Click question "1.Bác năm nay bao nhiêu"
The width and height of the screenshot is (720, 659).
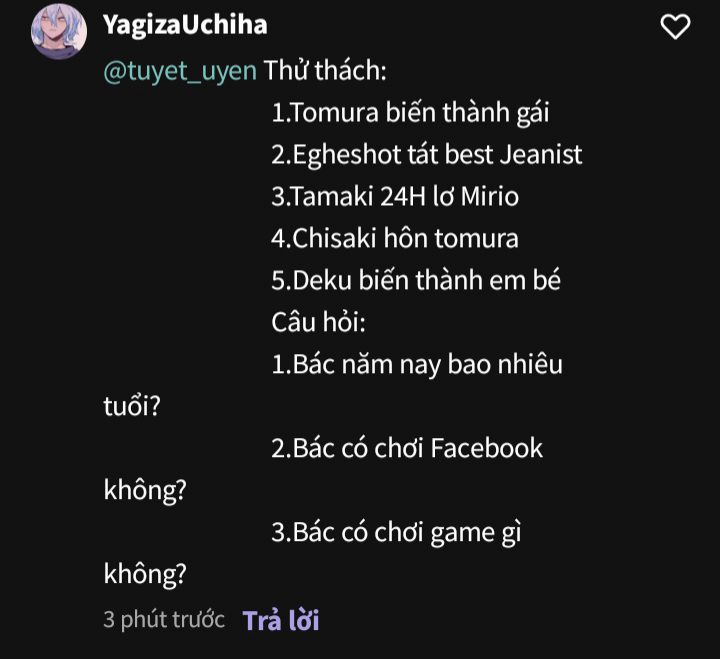pyautogui.click(x=416, y=365)
